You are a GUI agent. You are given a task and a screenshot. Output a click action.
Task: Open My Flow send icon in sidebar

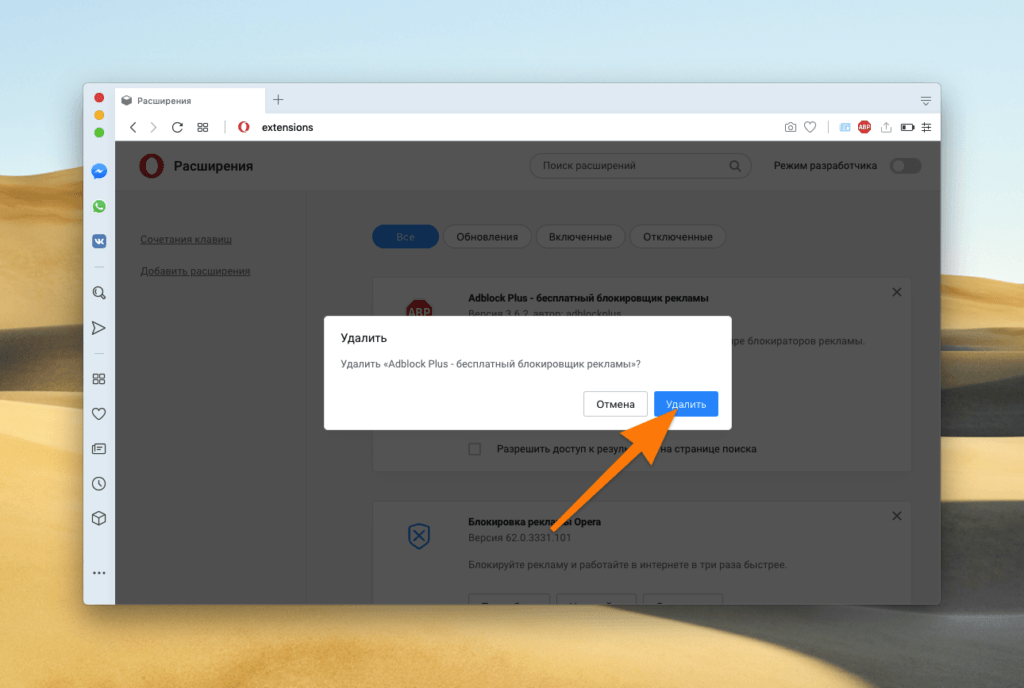pos(99,328)
